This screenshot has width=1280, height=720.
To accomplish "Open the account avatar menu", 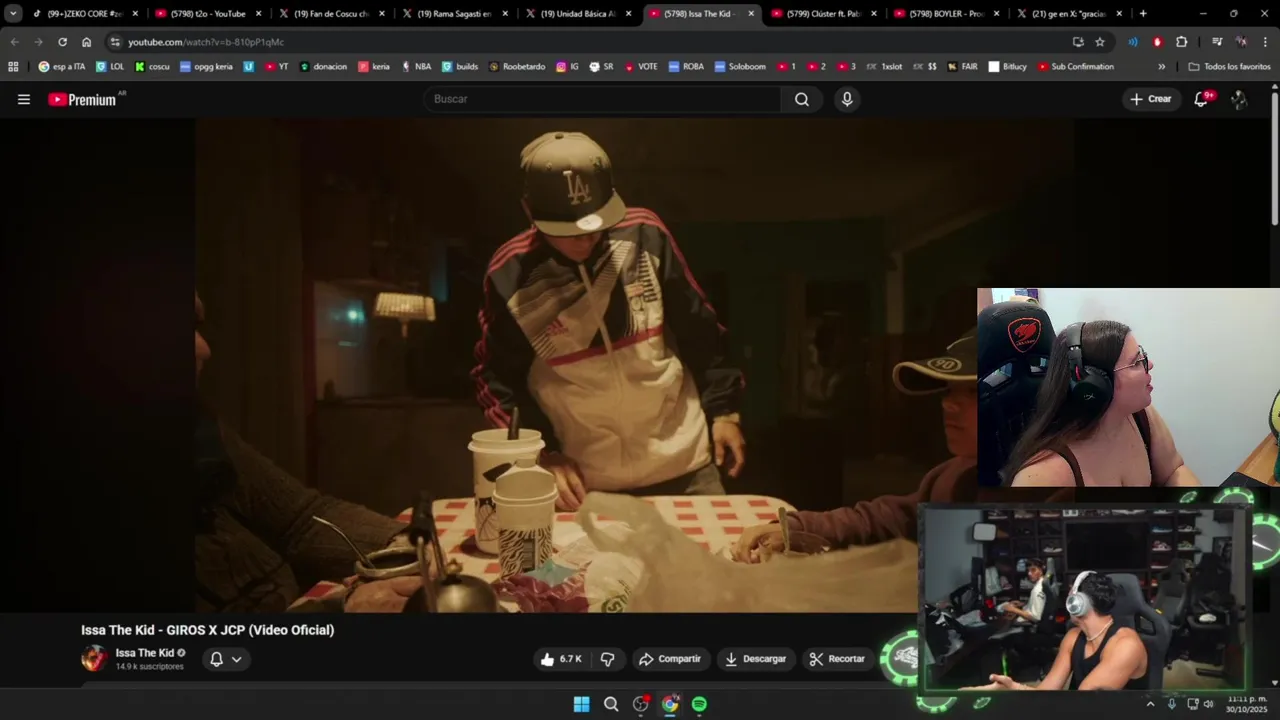I will 1239,99.
